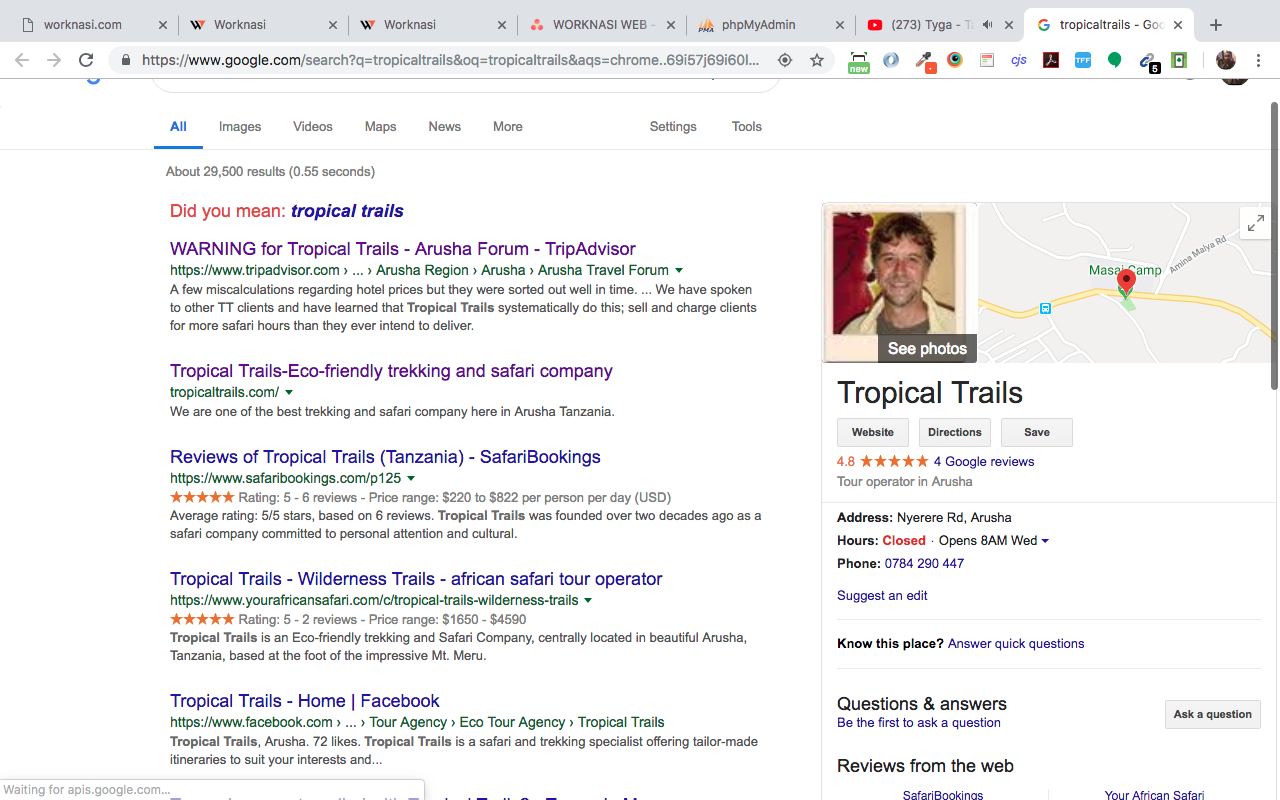
Task: Open the color picker eyedropper extension
Action: 924,60
